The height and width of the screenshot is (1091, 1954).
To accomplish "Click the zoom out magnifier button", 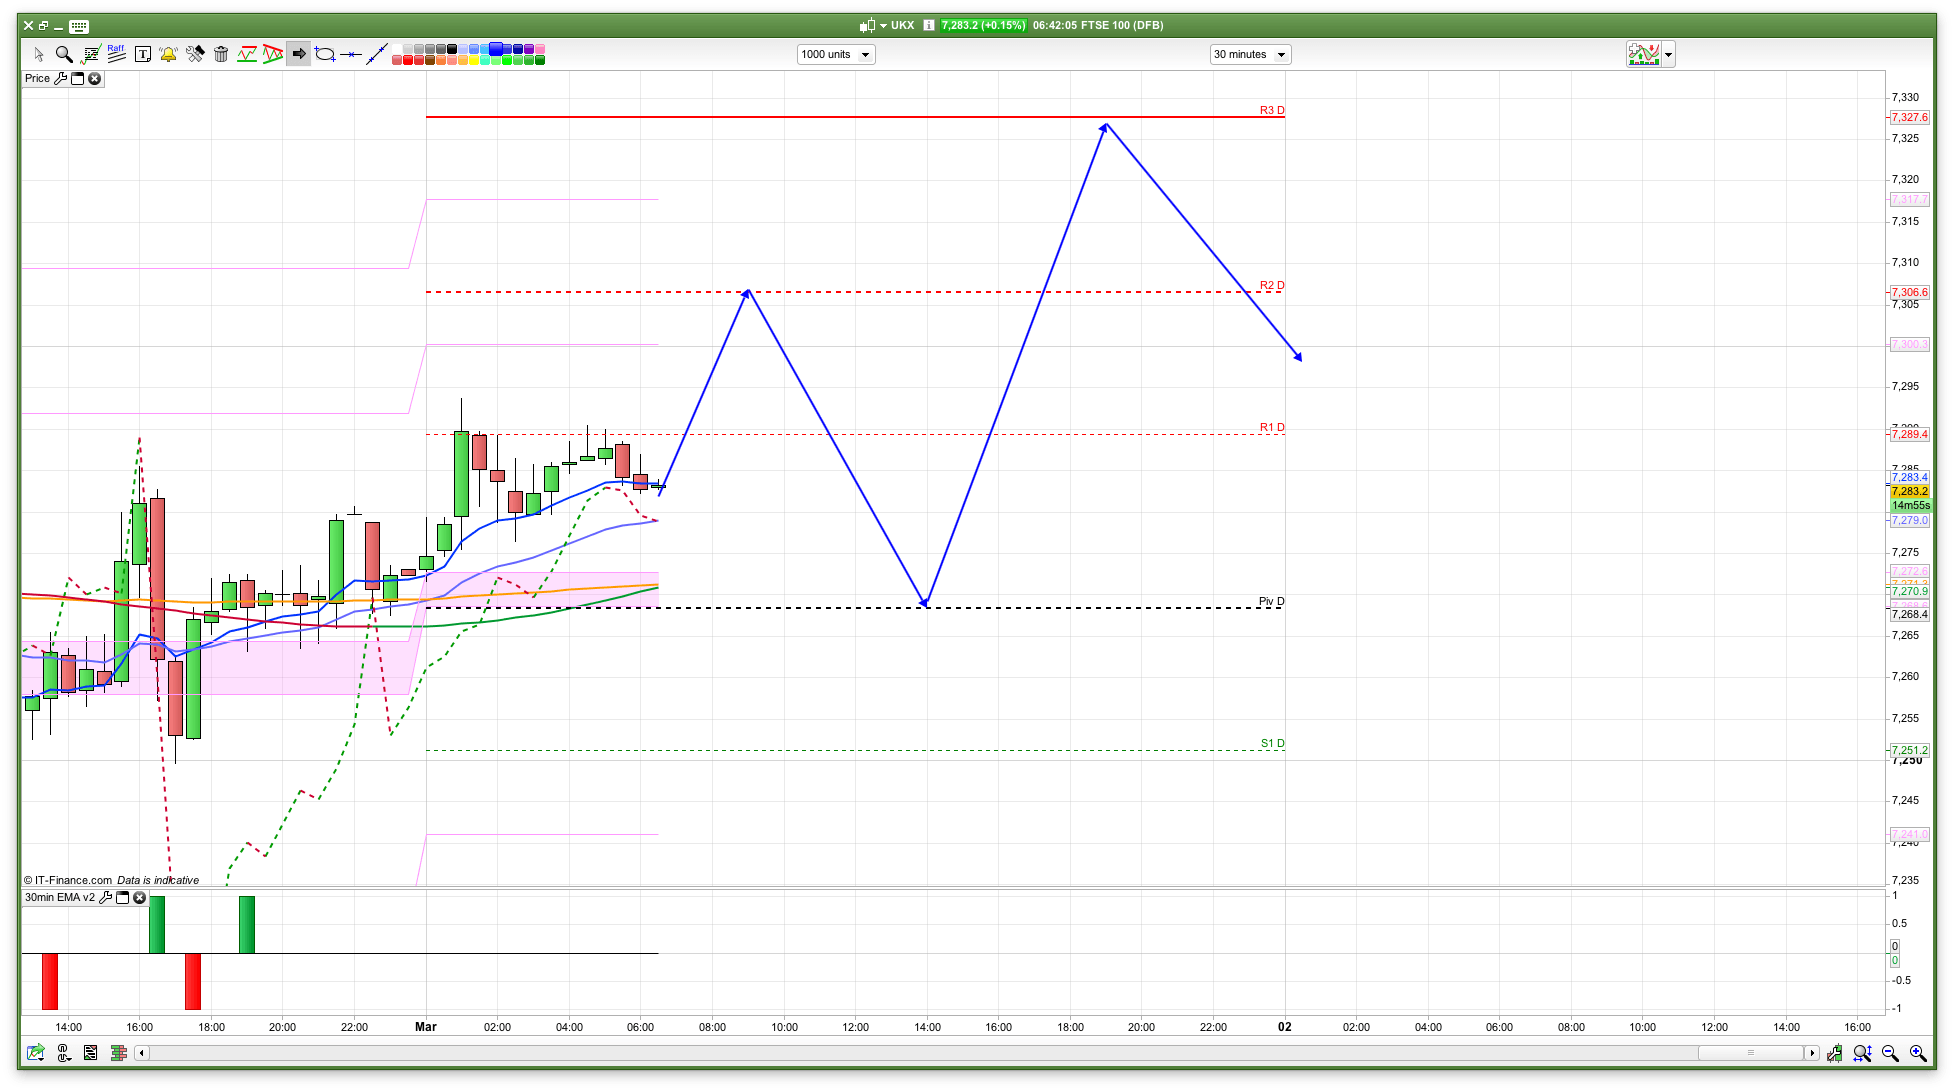I will tap(1890, 1052).
